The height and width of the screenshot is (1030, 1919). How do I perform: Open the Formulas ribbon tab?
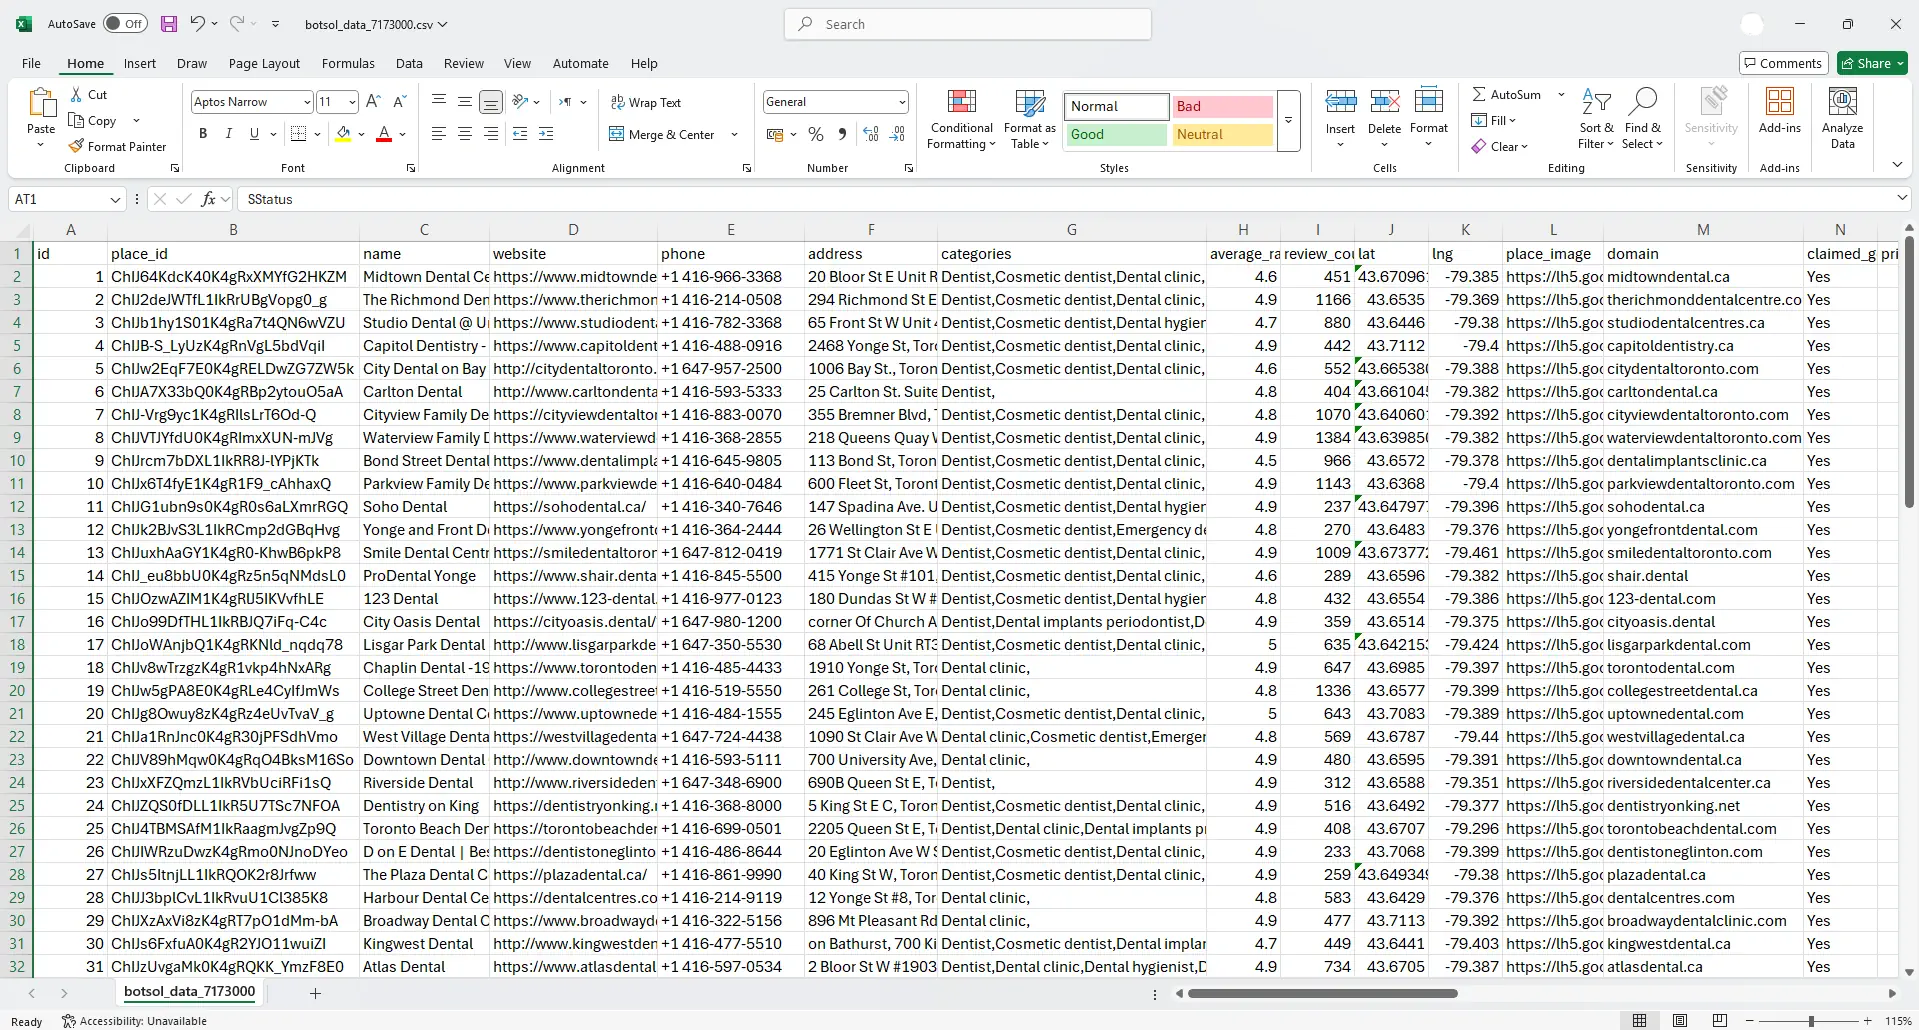point(348,63)
